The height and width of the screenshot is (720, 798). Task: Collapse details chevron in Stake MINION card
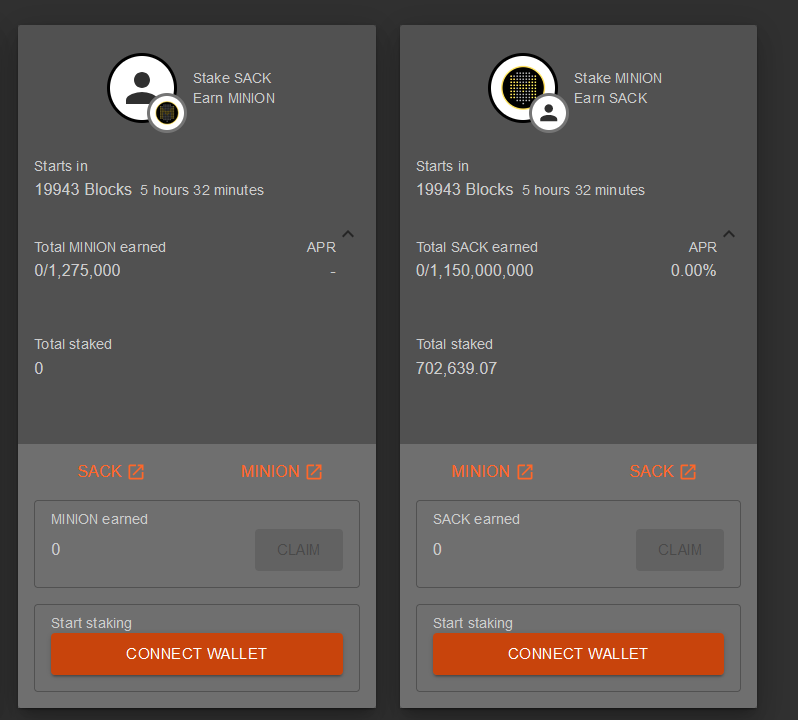[729, 234]
